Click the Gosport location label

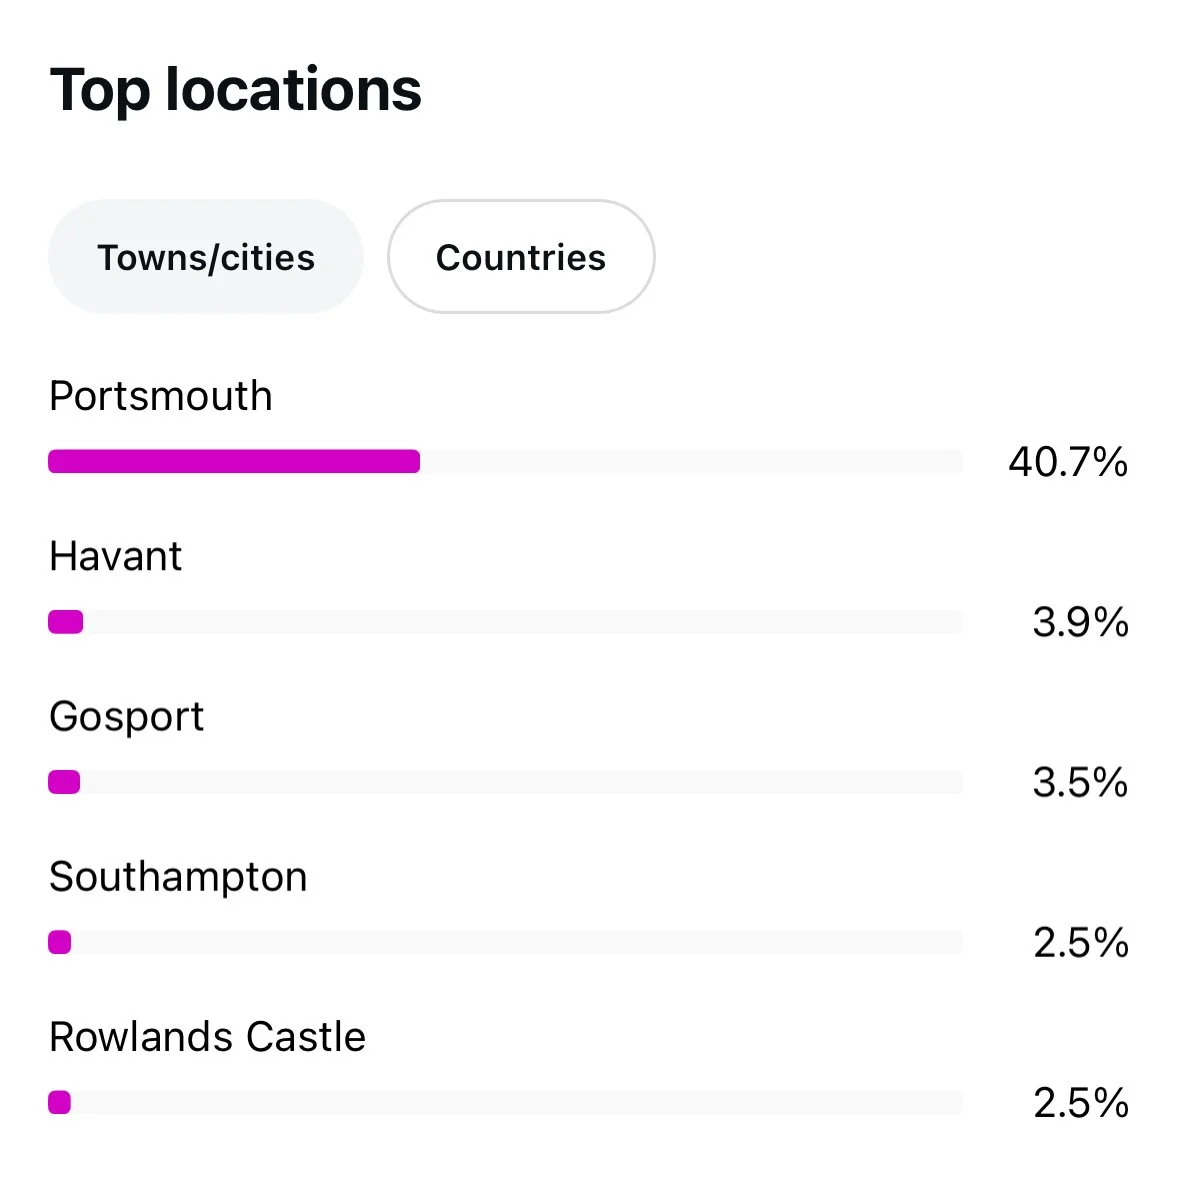[x=126, y=716]
